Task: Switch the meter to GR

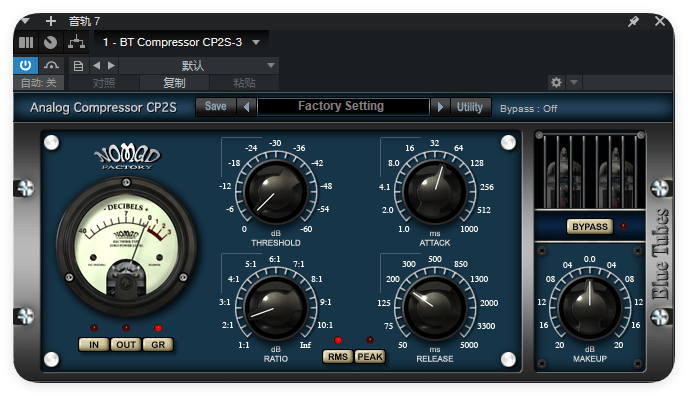Action: (158, 345)
